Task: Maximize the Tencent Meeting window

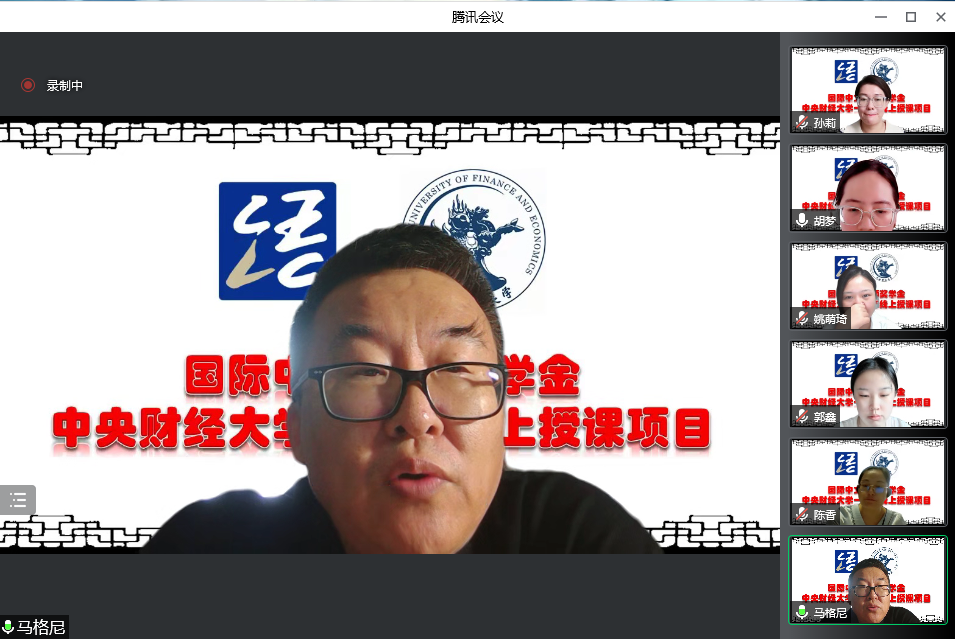Action: coord(911,17)
